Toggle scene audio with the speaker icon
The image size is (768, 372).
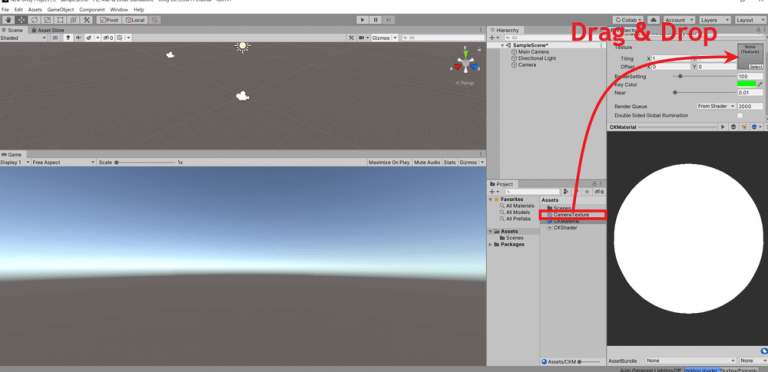coord(78,38)
